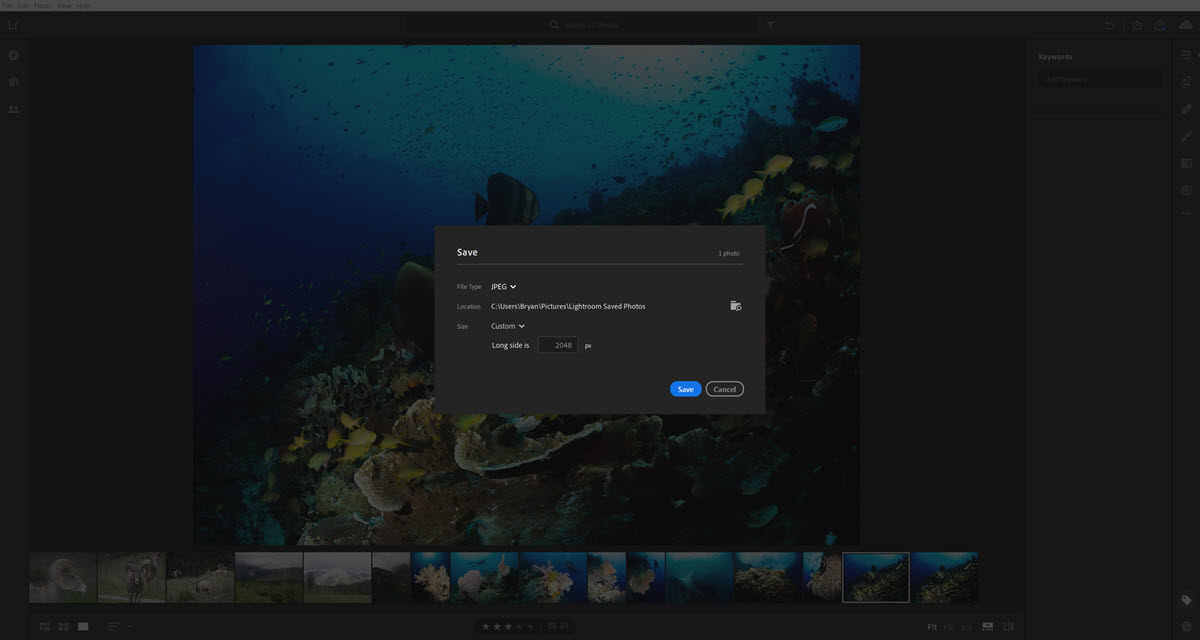Viewport: 1200px width, 640px height.
Task: Open the Size Custom dropdown
Action: pyautogui.click(x=507, y=326)
